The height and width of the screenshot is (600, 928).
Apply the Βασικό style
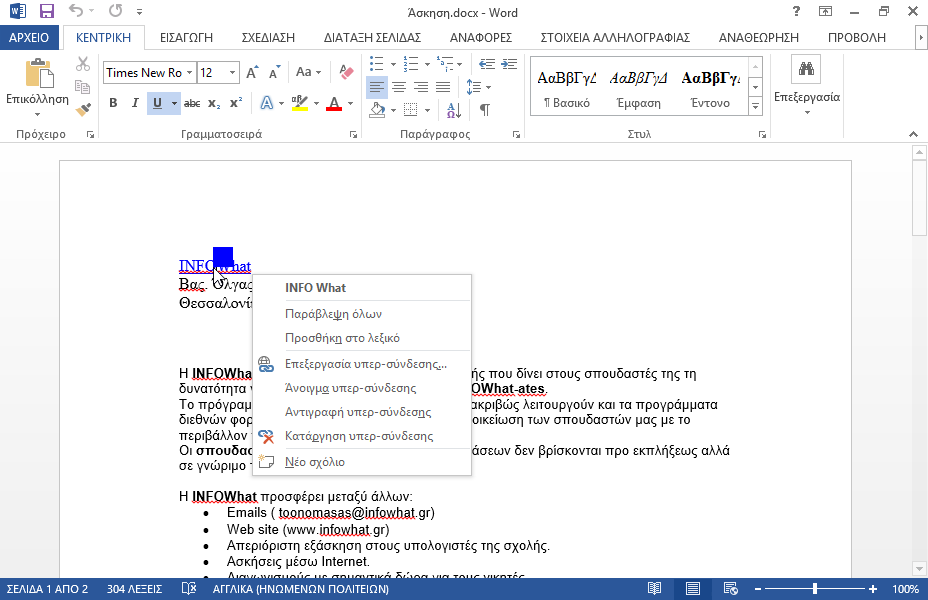[566, 89]
